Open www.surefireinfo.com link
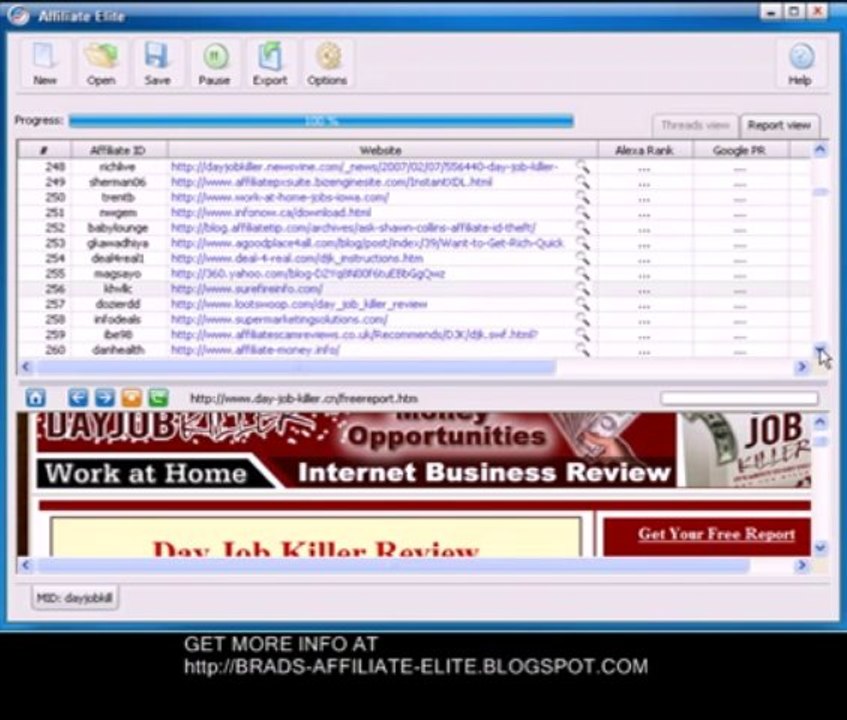 pyautogui.click(x=247, y=289)
